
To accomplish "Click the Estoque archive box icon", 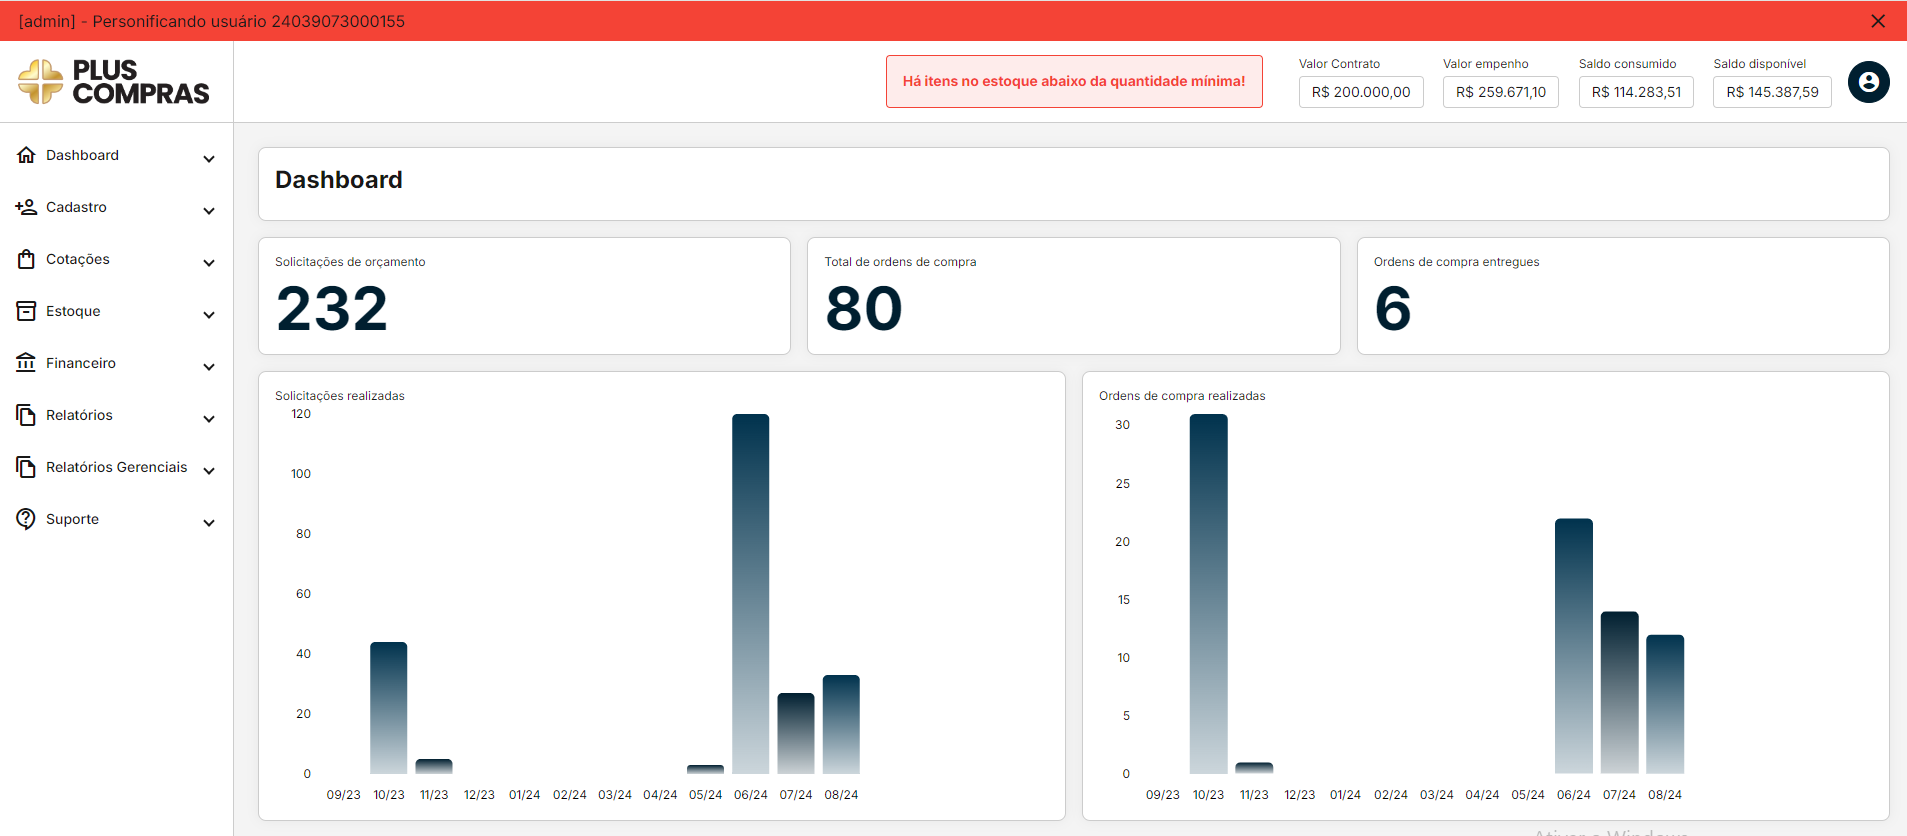I will (26, 311).
